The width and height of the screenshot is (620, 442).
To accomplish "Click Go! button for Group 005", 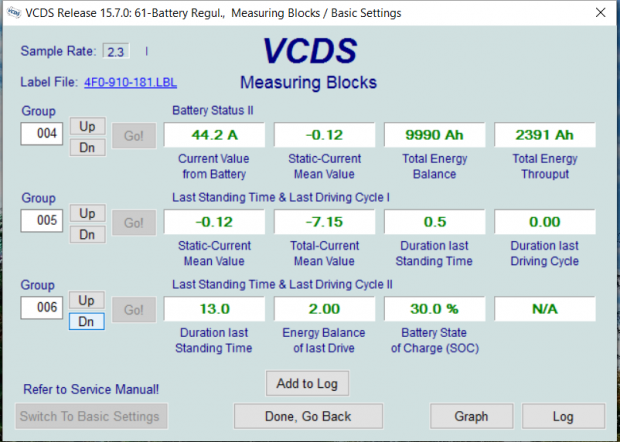I will [134, 223].
